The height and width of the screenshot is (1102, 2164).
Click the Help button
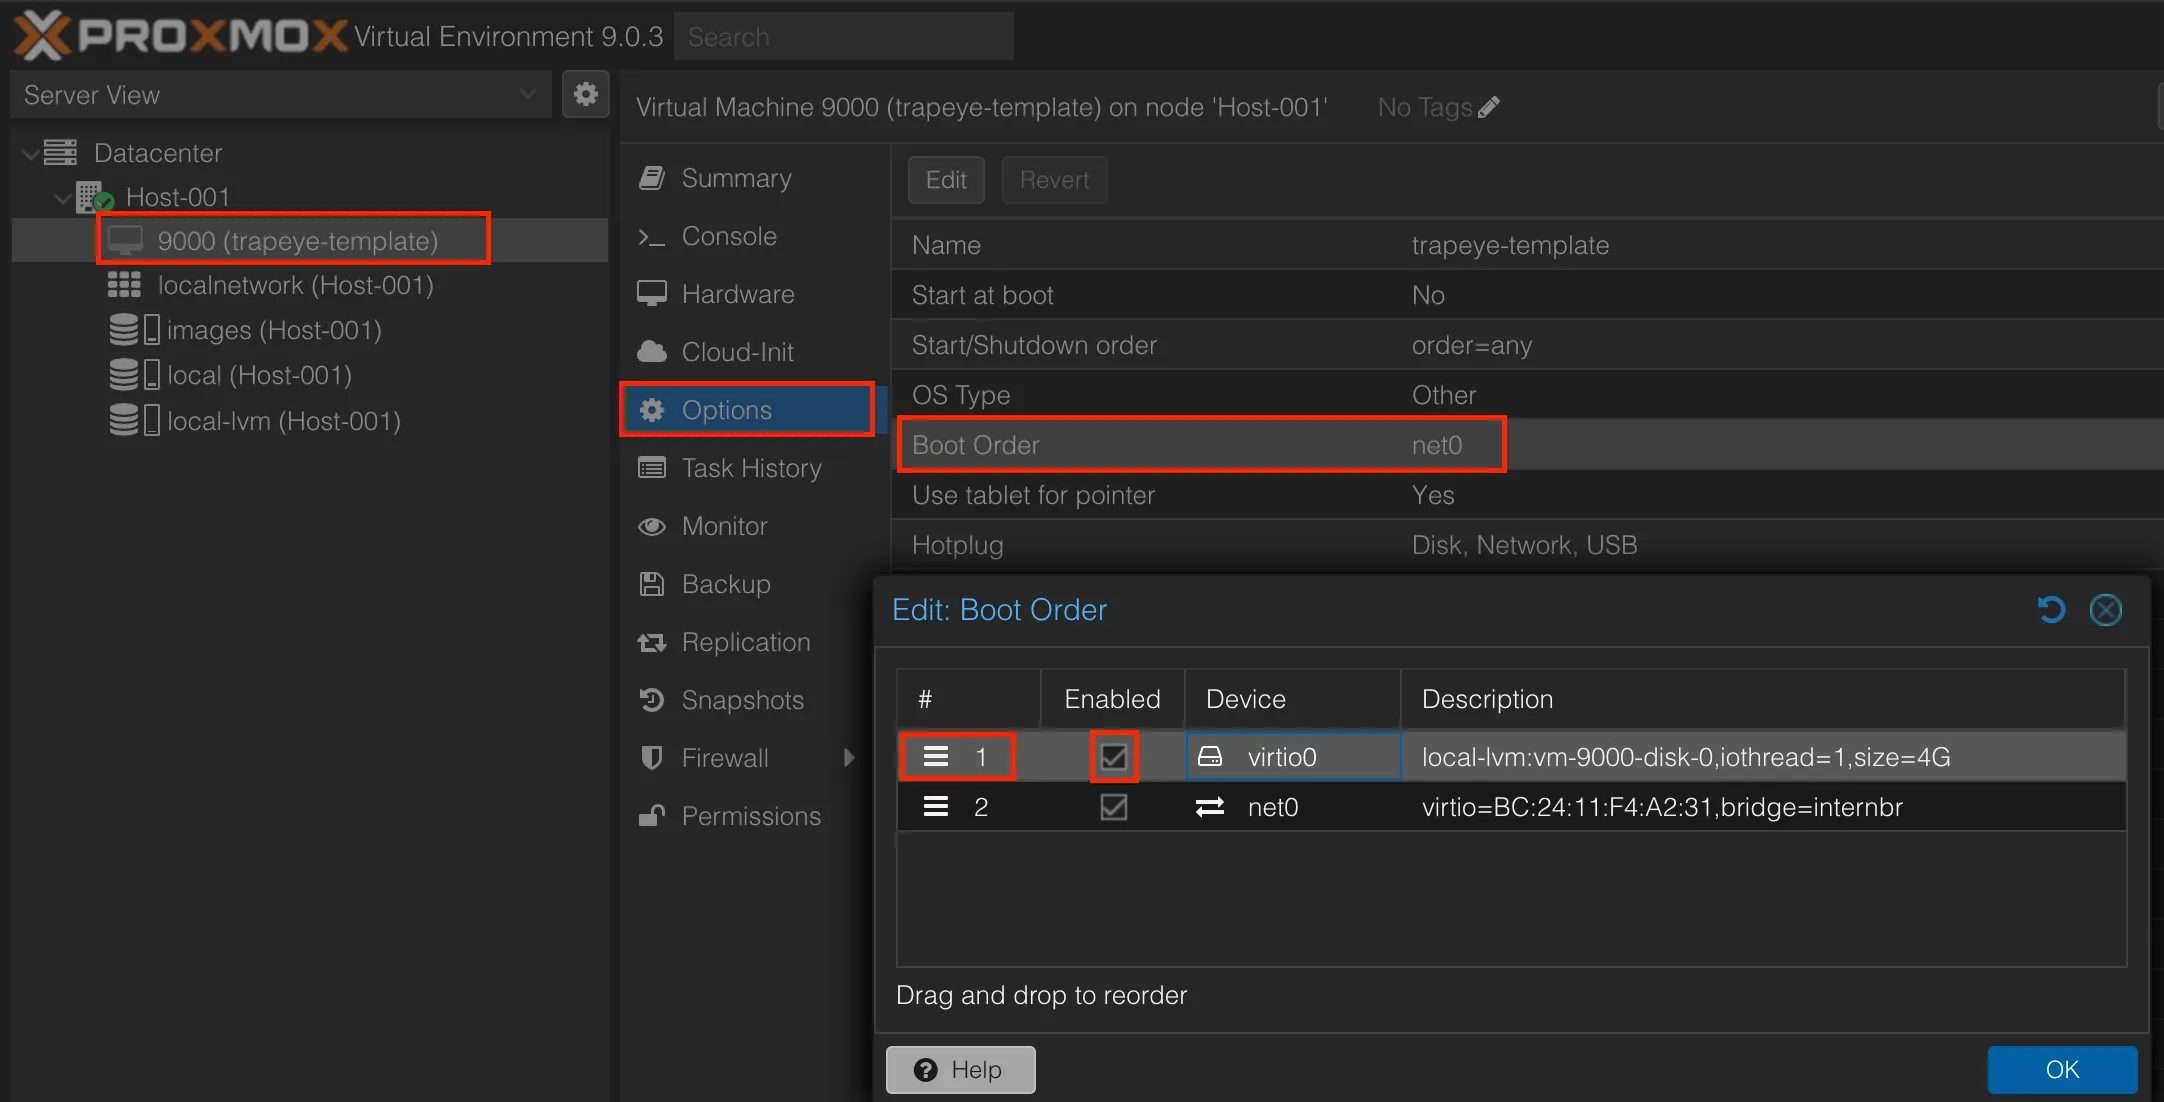point(960,1070)
